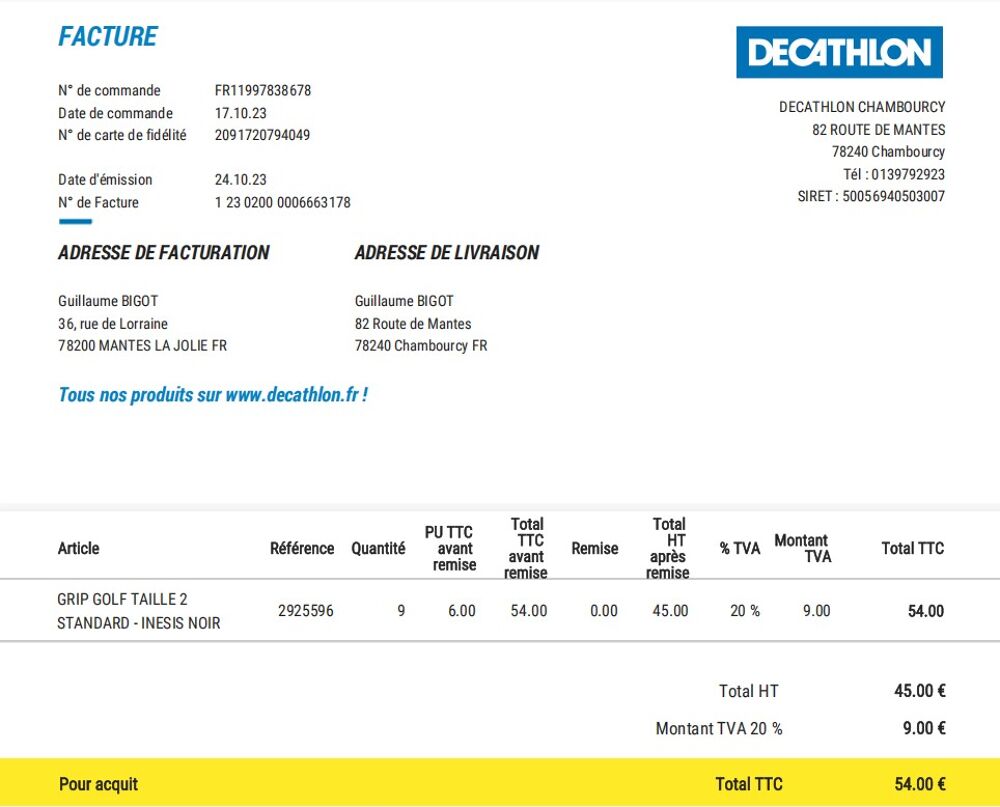Click the "PU TTC avant remise" column header
Image resolution: width=1000 pixels, height=807 pixels.
(451, 549)
